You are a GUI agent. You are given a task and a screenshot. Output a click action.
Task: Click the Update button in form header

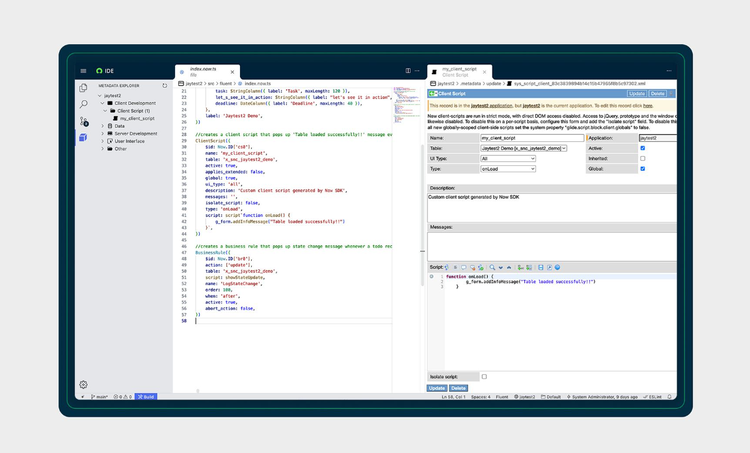pos(636,92)
